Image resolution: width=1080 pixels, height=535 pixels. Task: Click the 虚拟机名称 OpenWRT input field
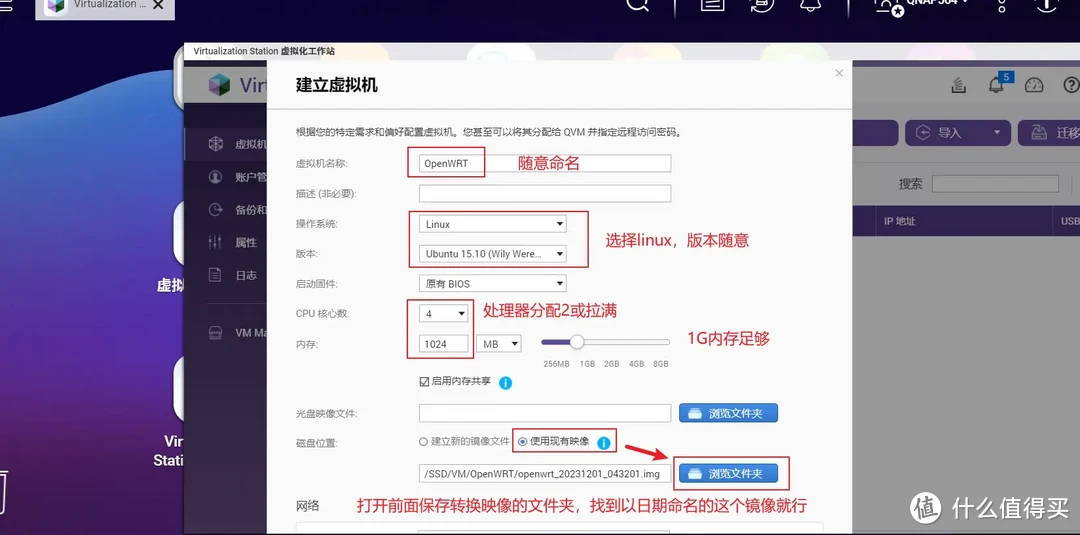pos(545,163)
